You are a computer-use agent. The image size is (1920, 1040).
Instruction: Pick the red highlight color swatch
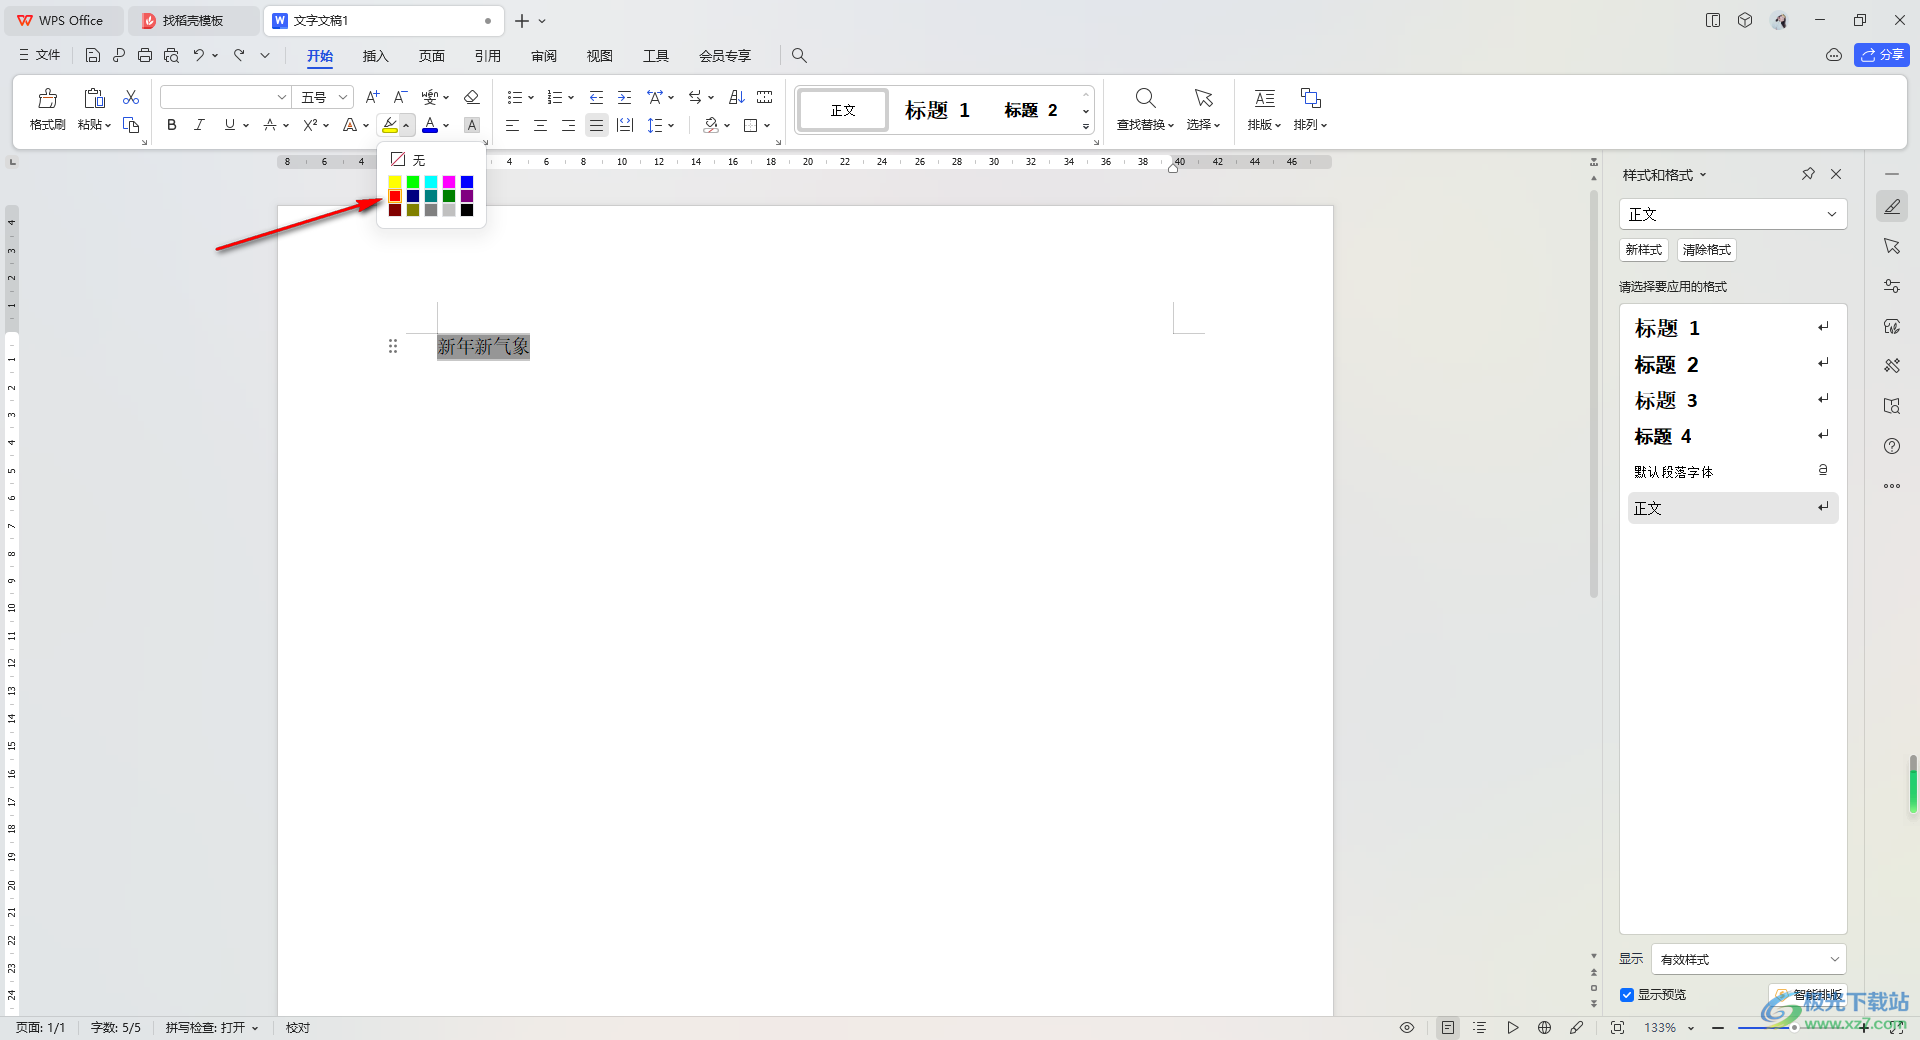pos(395,196)
